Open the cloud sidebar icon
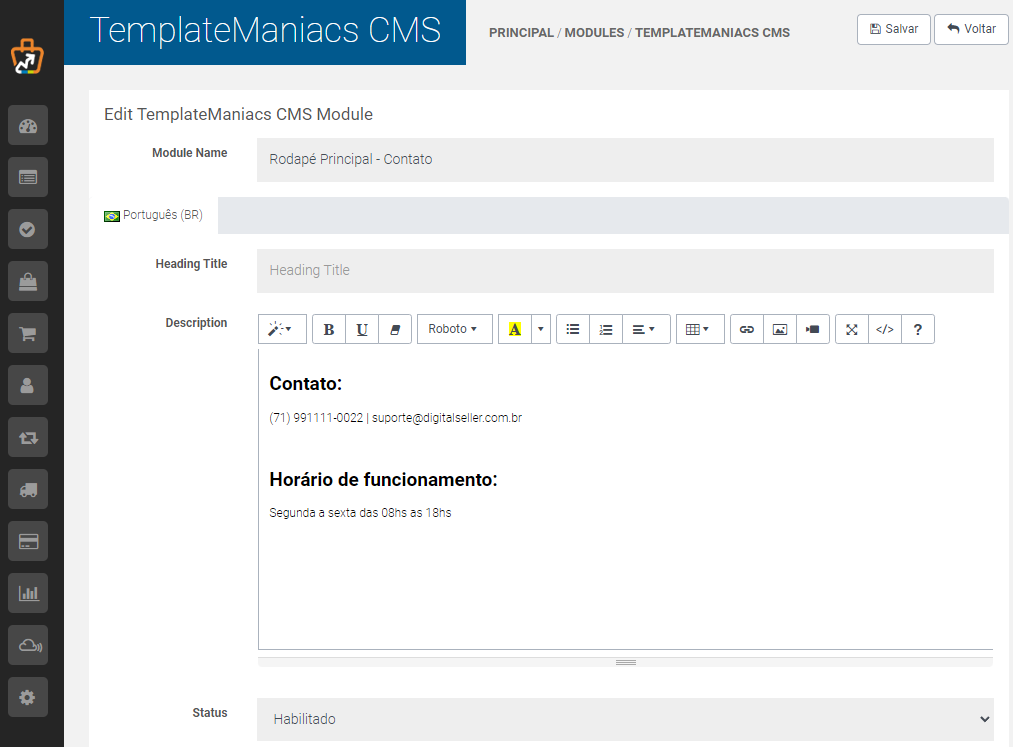Screen dimensions: 1013x747 [28, 646]
